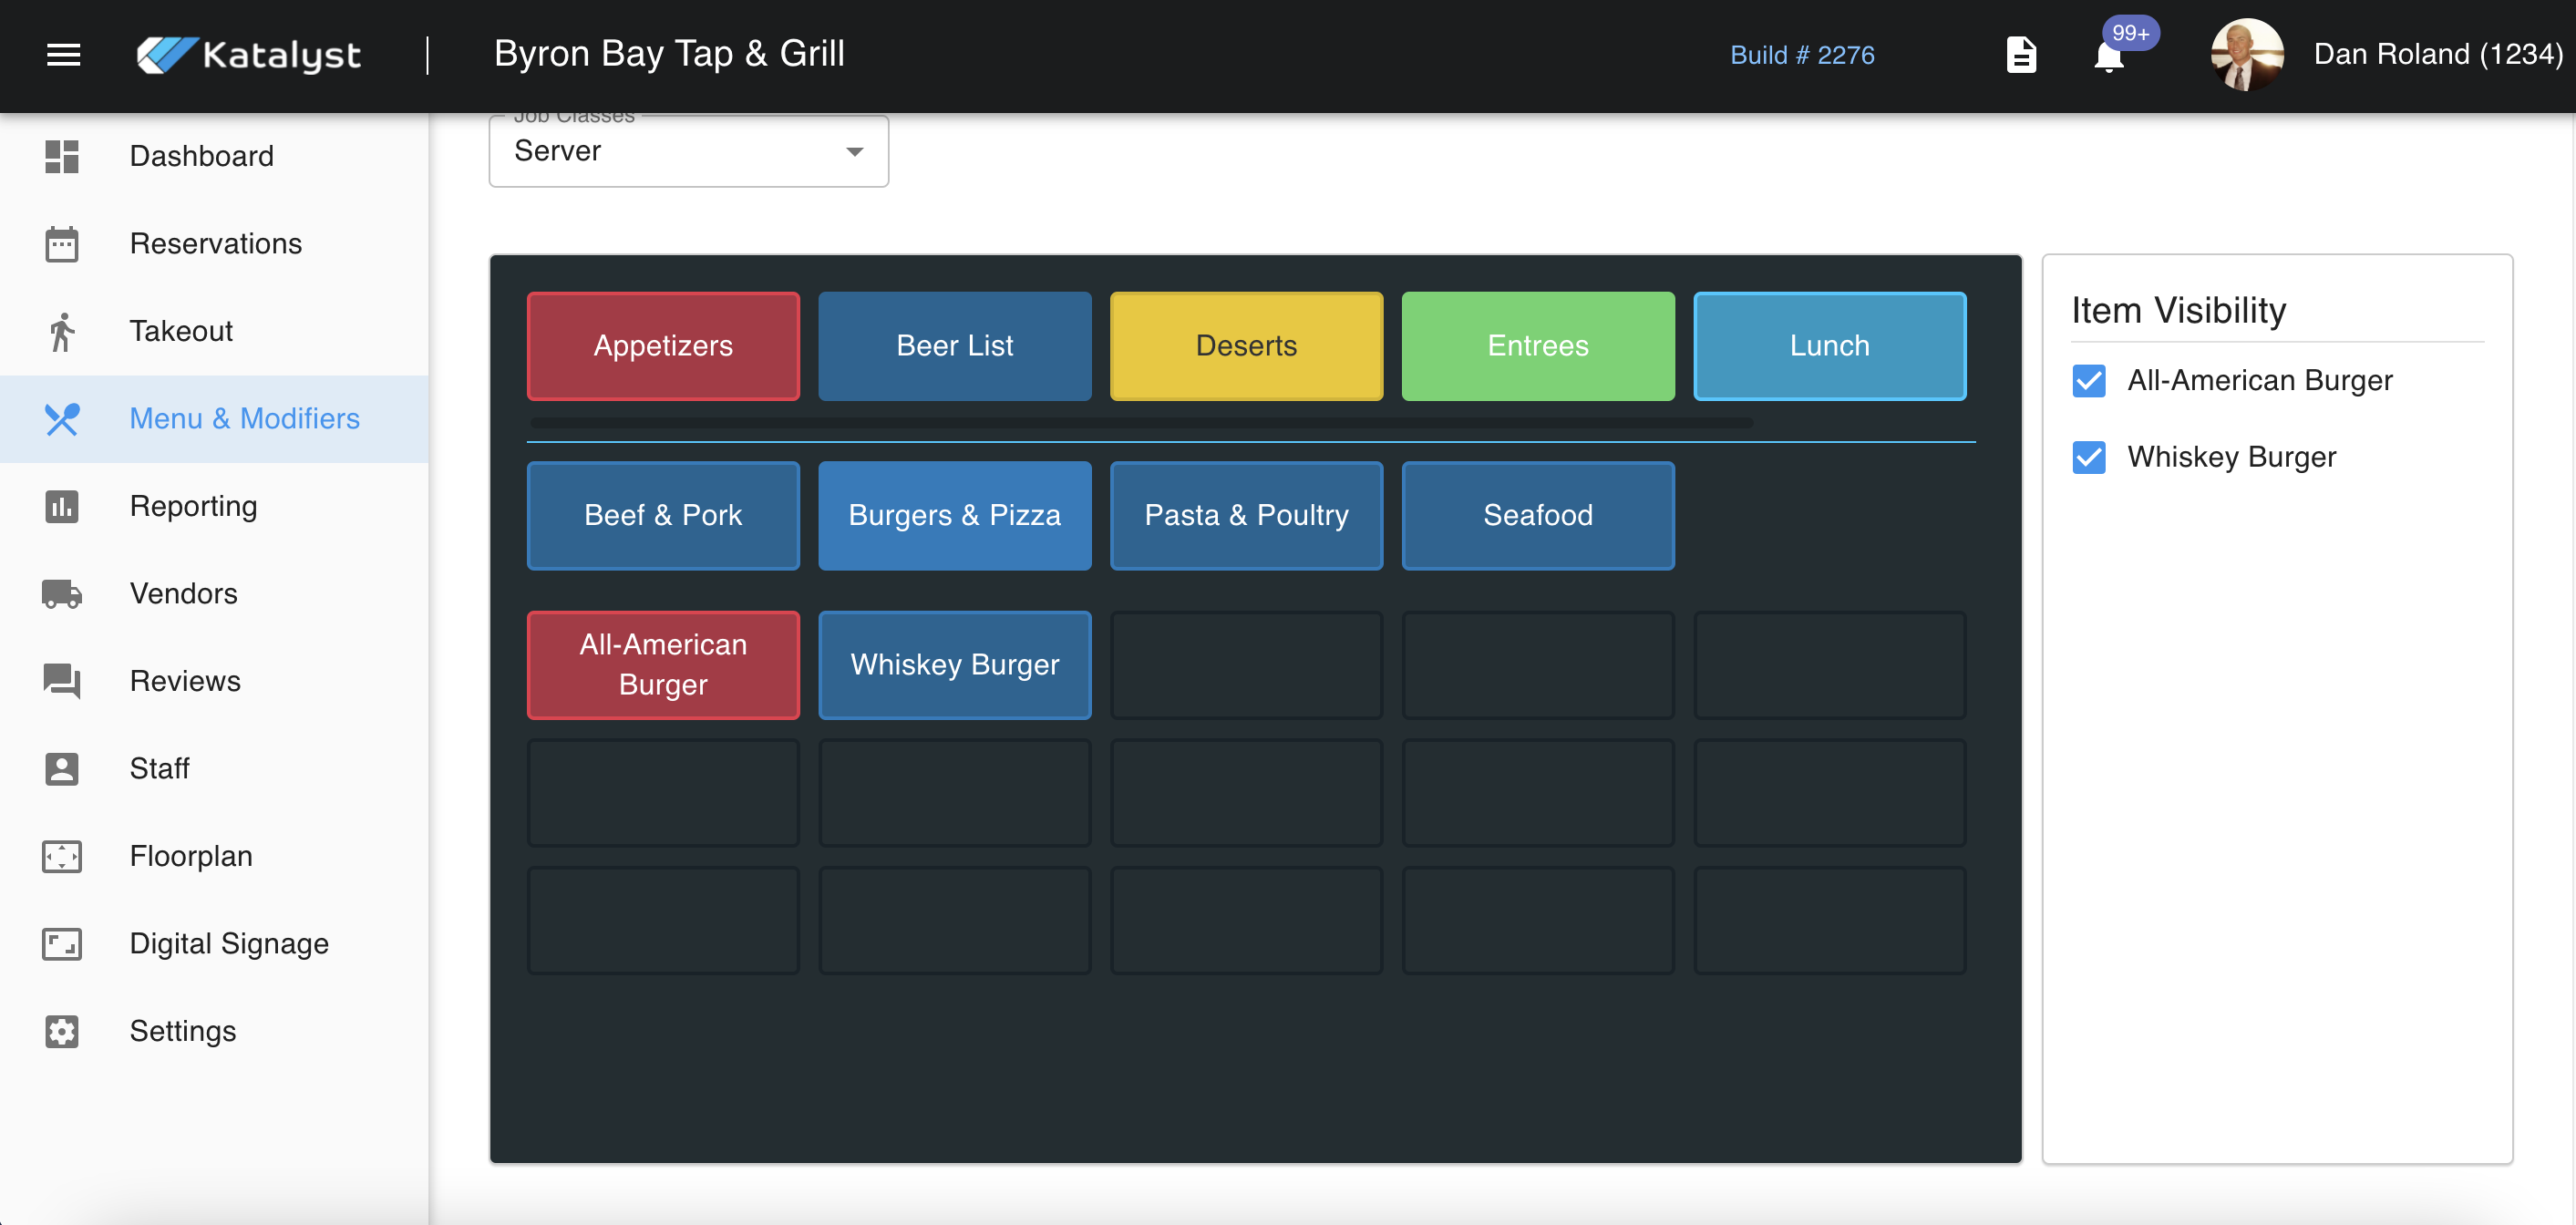Viewport: 2576px width, 1225px height.
Task: Open the hamburger navigation menu
Action: point(63,55)
